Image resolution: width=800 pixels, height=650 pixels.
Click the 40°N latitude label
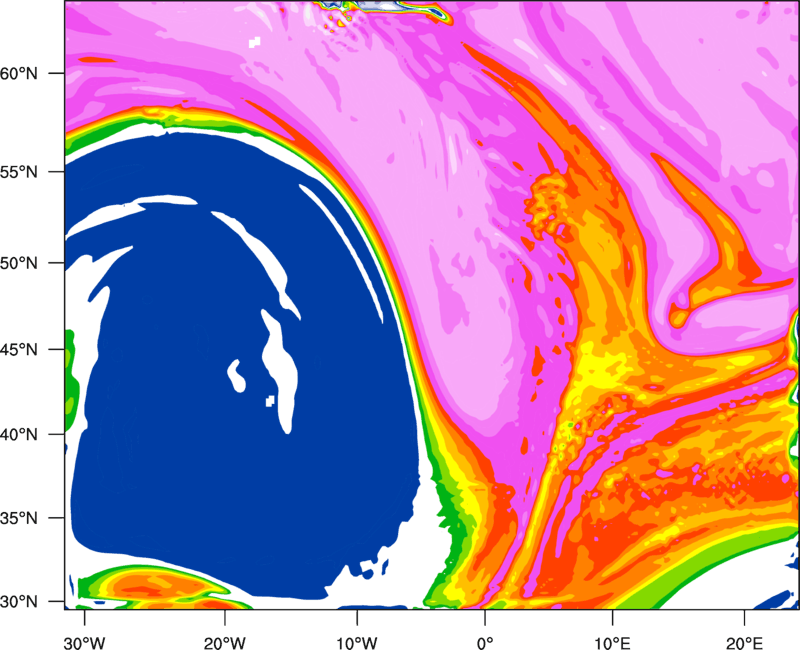[19, 435]
